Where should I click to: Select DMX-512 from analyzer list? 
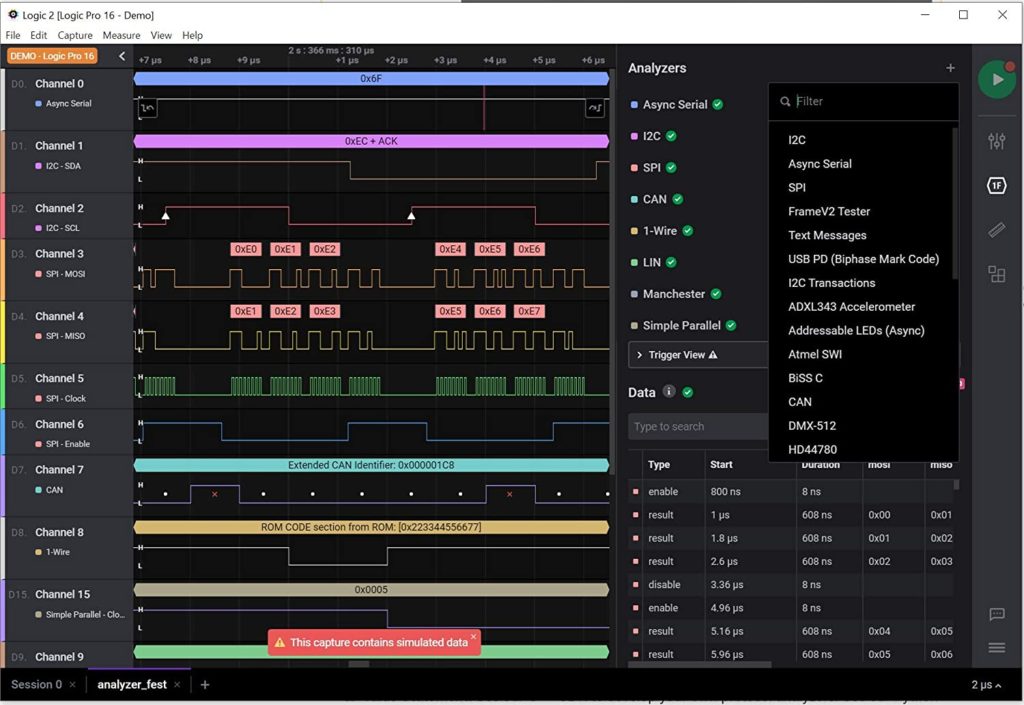(812, 426)
